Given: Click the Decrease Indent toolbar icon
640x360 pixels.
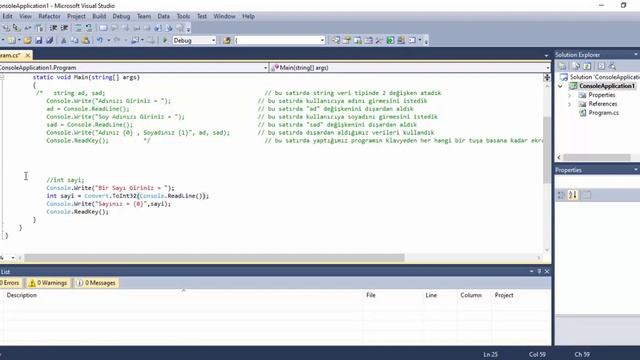Looking at the screenshot, I should pos(53,28).
